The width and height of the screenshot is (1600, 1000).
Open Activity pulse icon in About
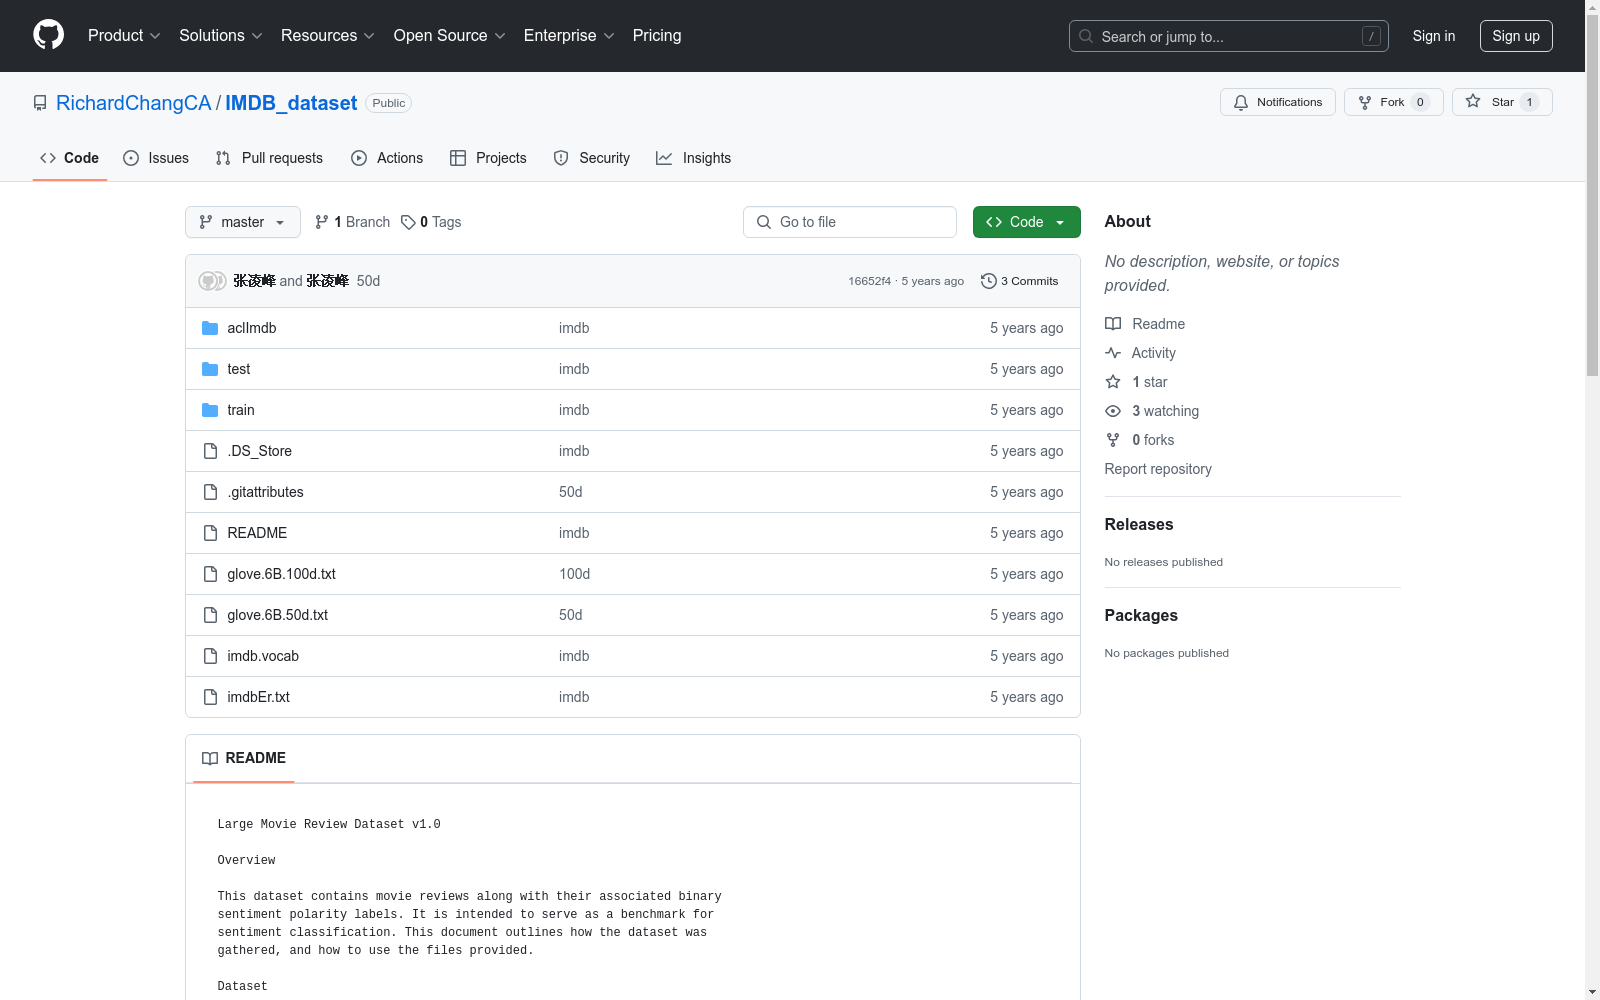point(1113,353)
